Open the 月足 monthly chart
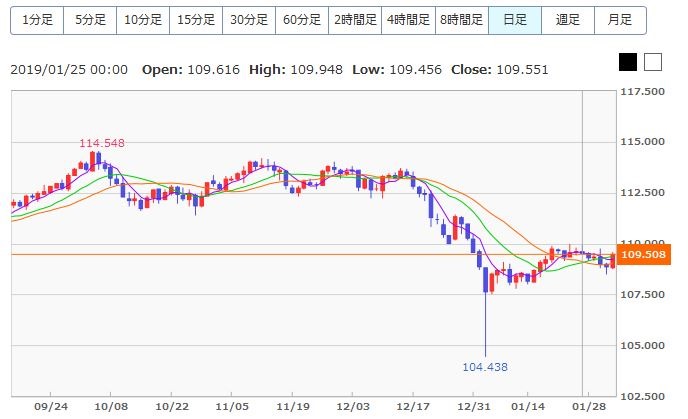Viewport: 688px width, 419px height. pos(620,20)
